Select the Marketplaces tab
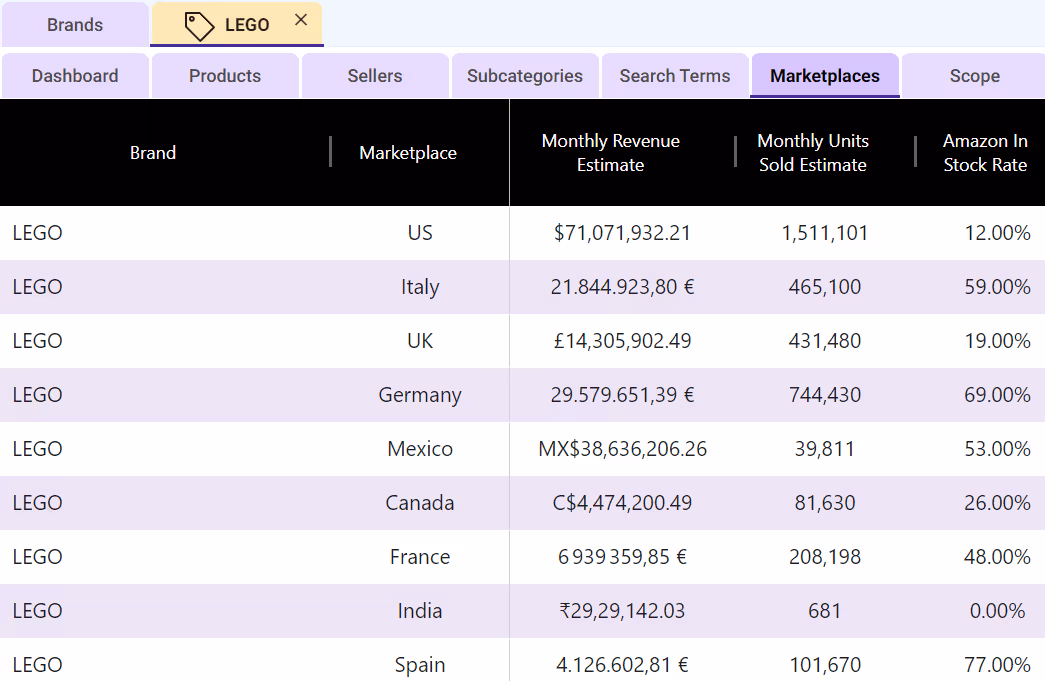 (x=825, y=76)
